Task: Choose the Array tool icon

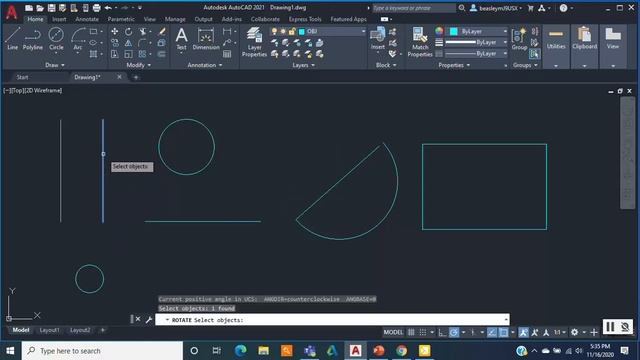Action: [142, 54]
